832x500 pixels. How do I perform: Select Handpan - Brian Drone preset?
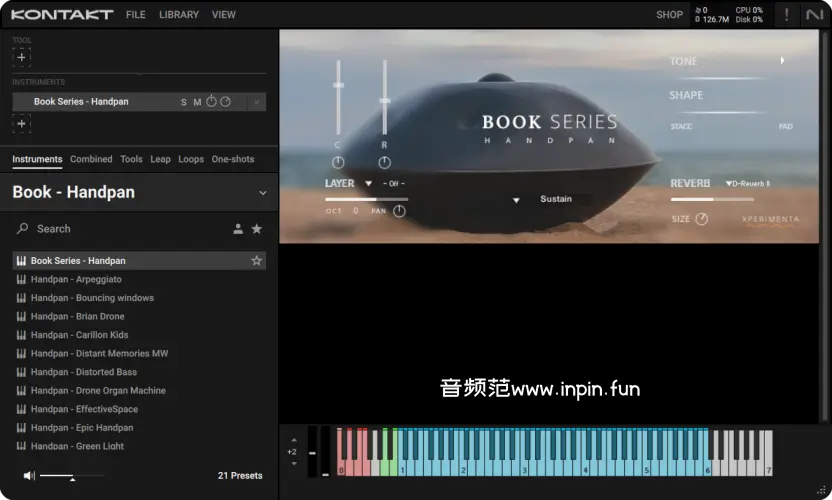tap(139, 316)
